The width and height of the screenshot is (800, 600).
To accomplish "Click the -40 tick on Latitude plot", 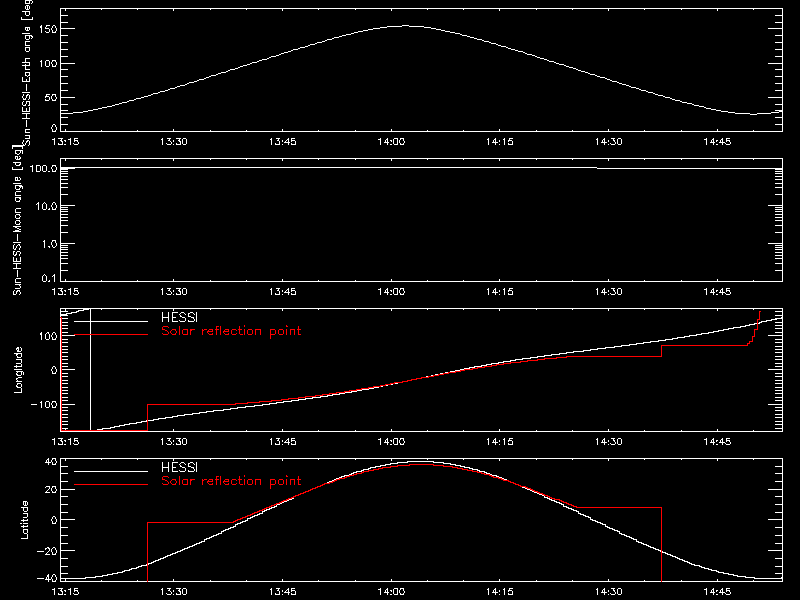I will pos(47,578).
